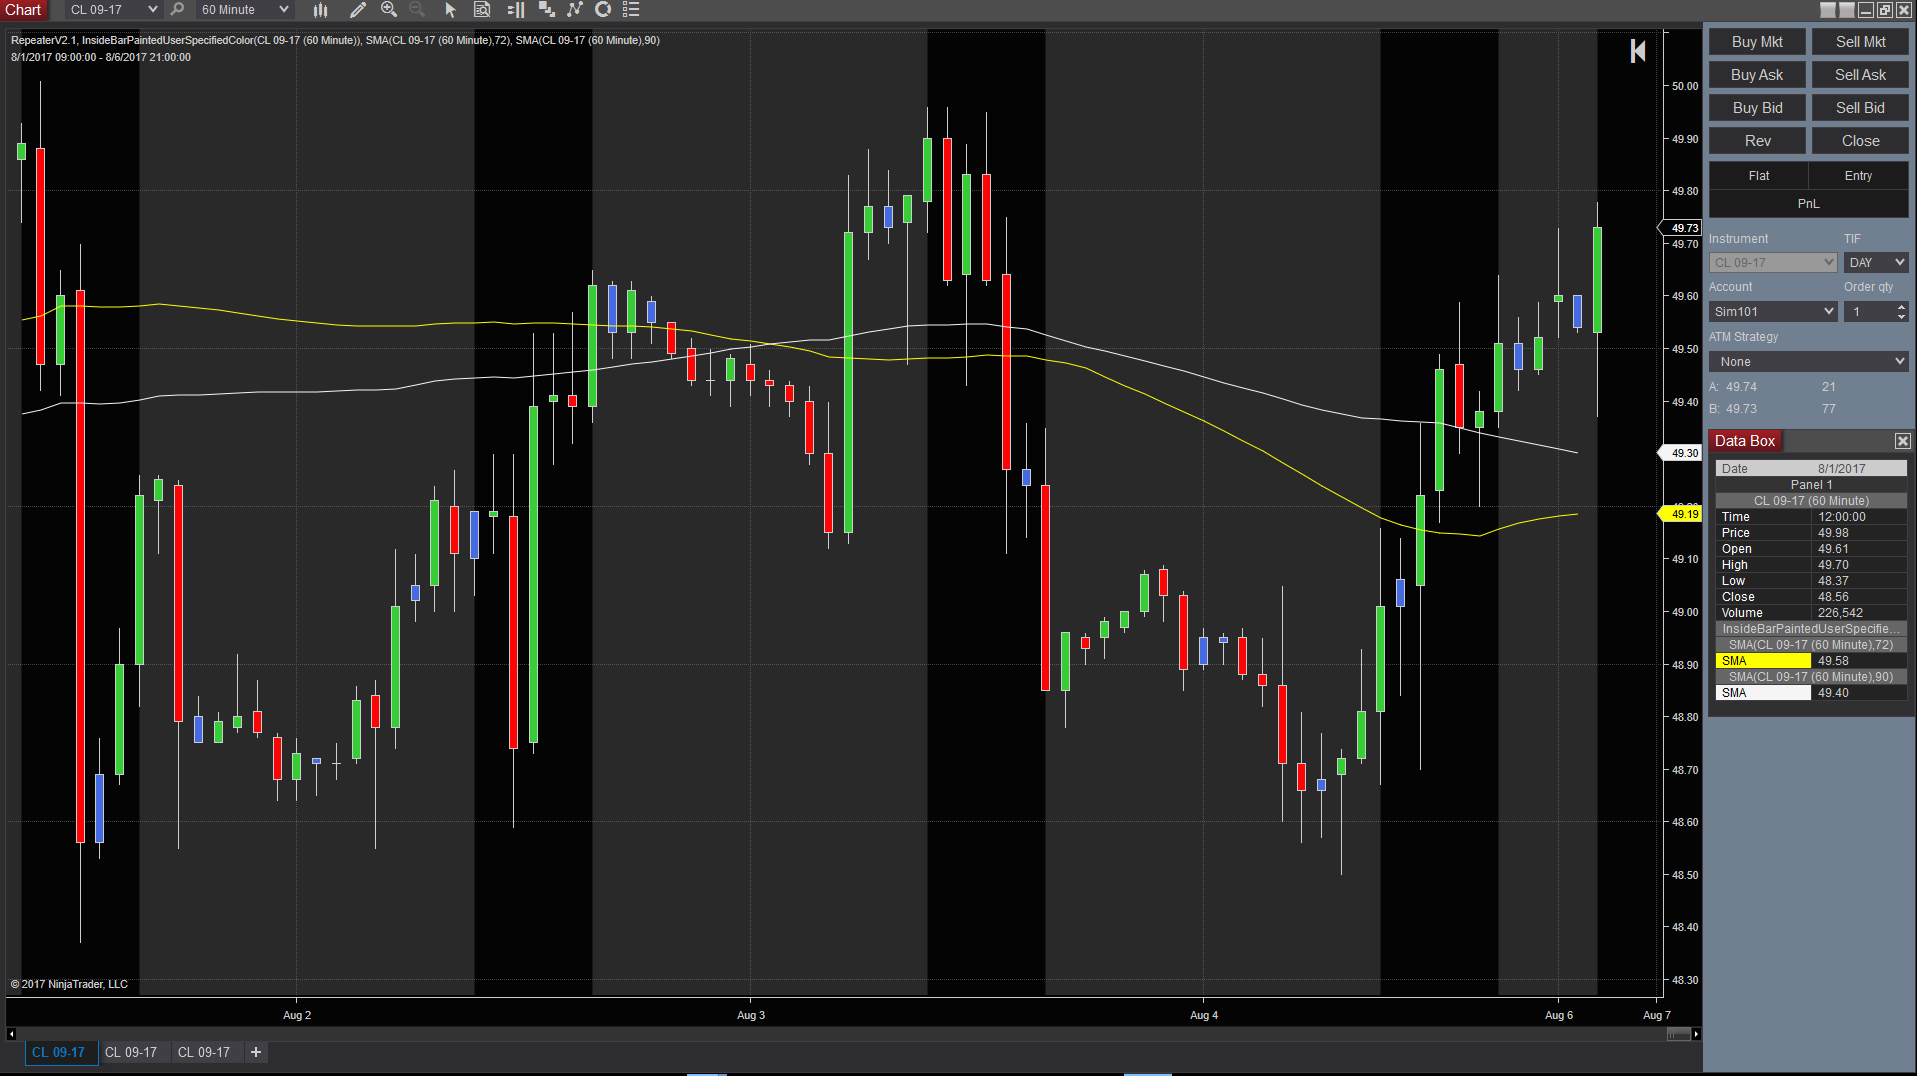The image size is (1917, 1076).
Task: Open the instrument search magnifier
Action: (178, 10)
